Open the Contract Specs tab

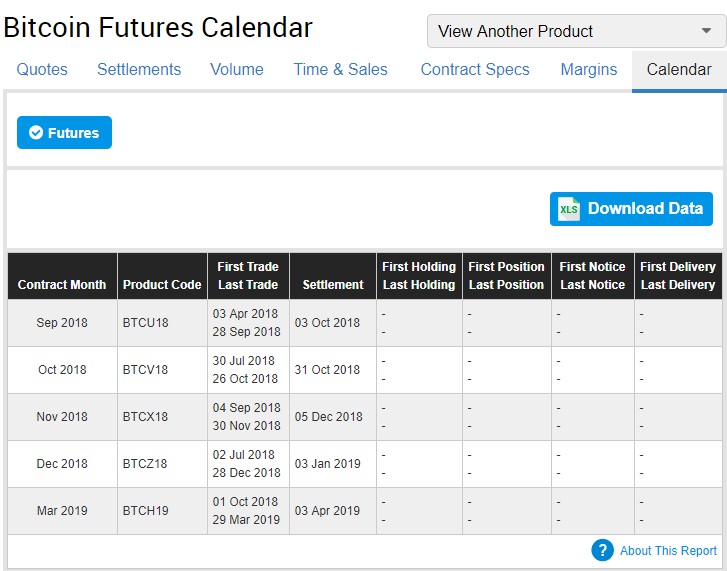click(x=475, y=70)
